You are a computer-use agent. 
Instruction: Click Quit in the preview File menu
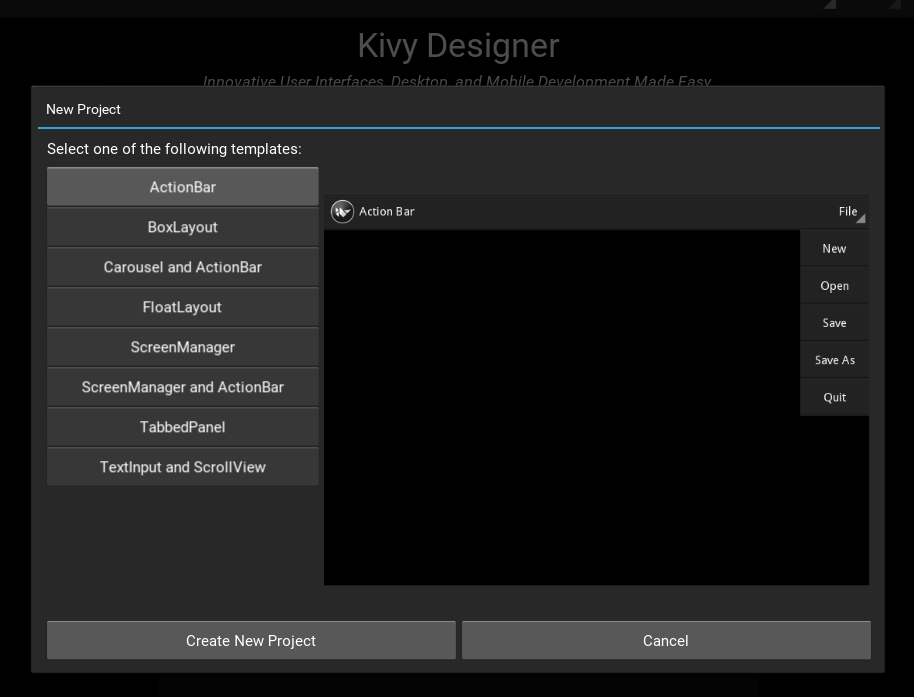834,397
